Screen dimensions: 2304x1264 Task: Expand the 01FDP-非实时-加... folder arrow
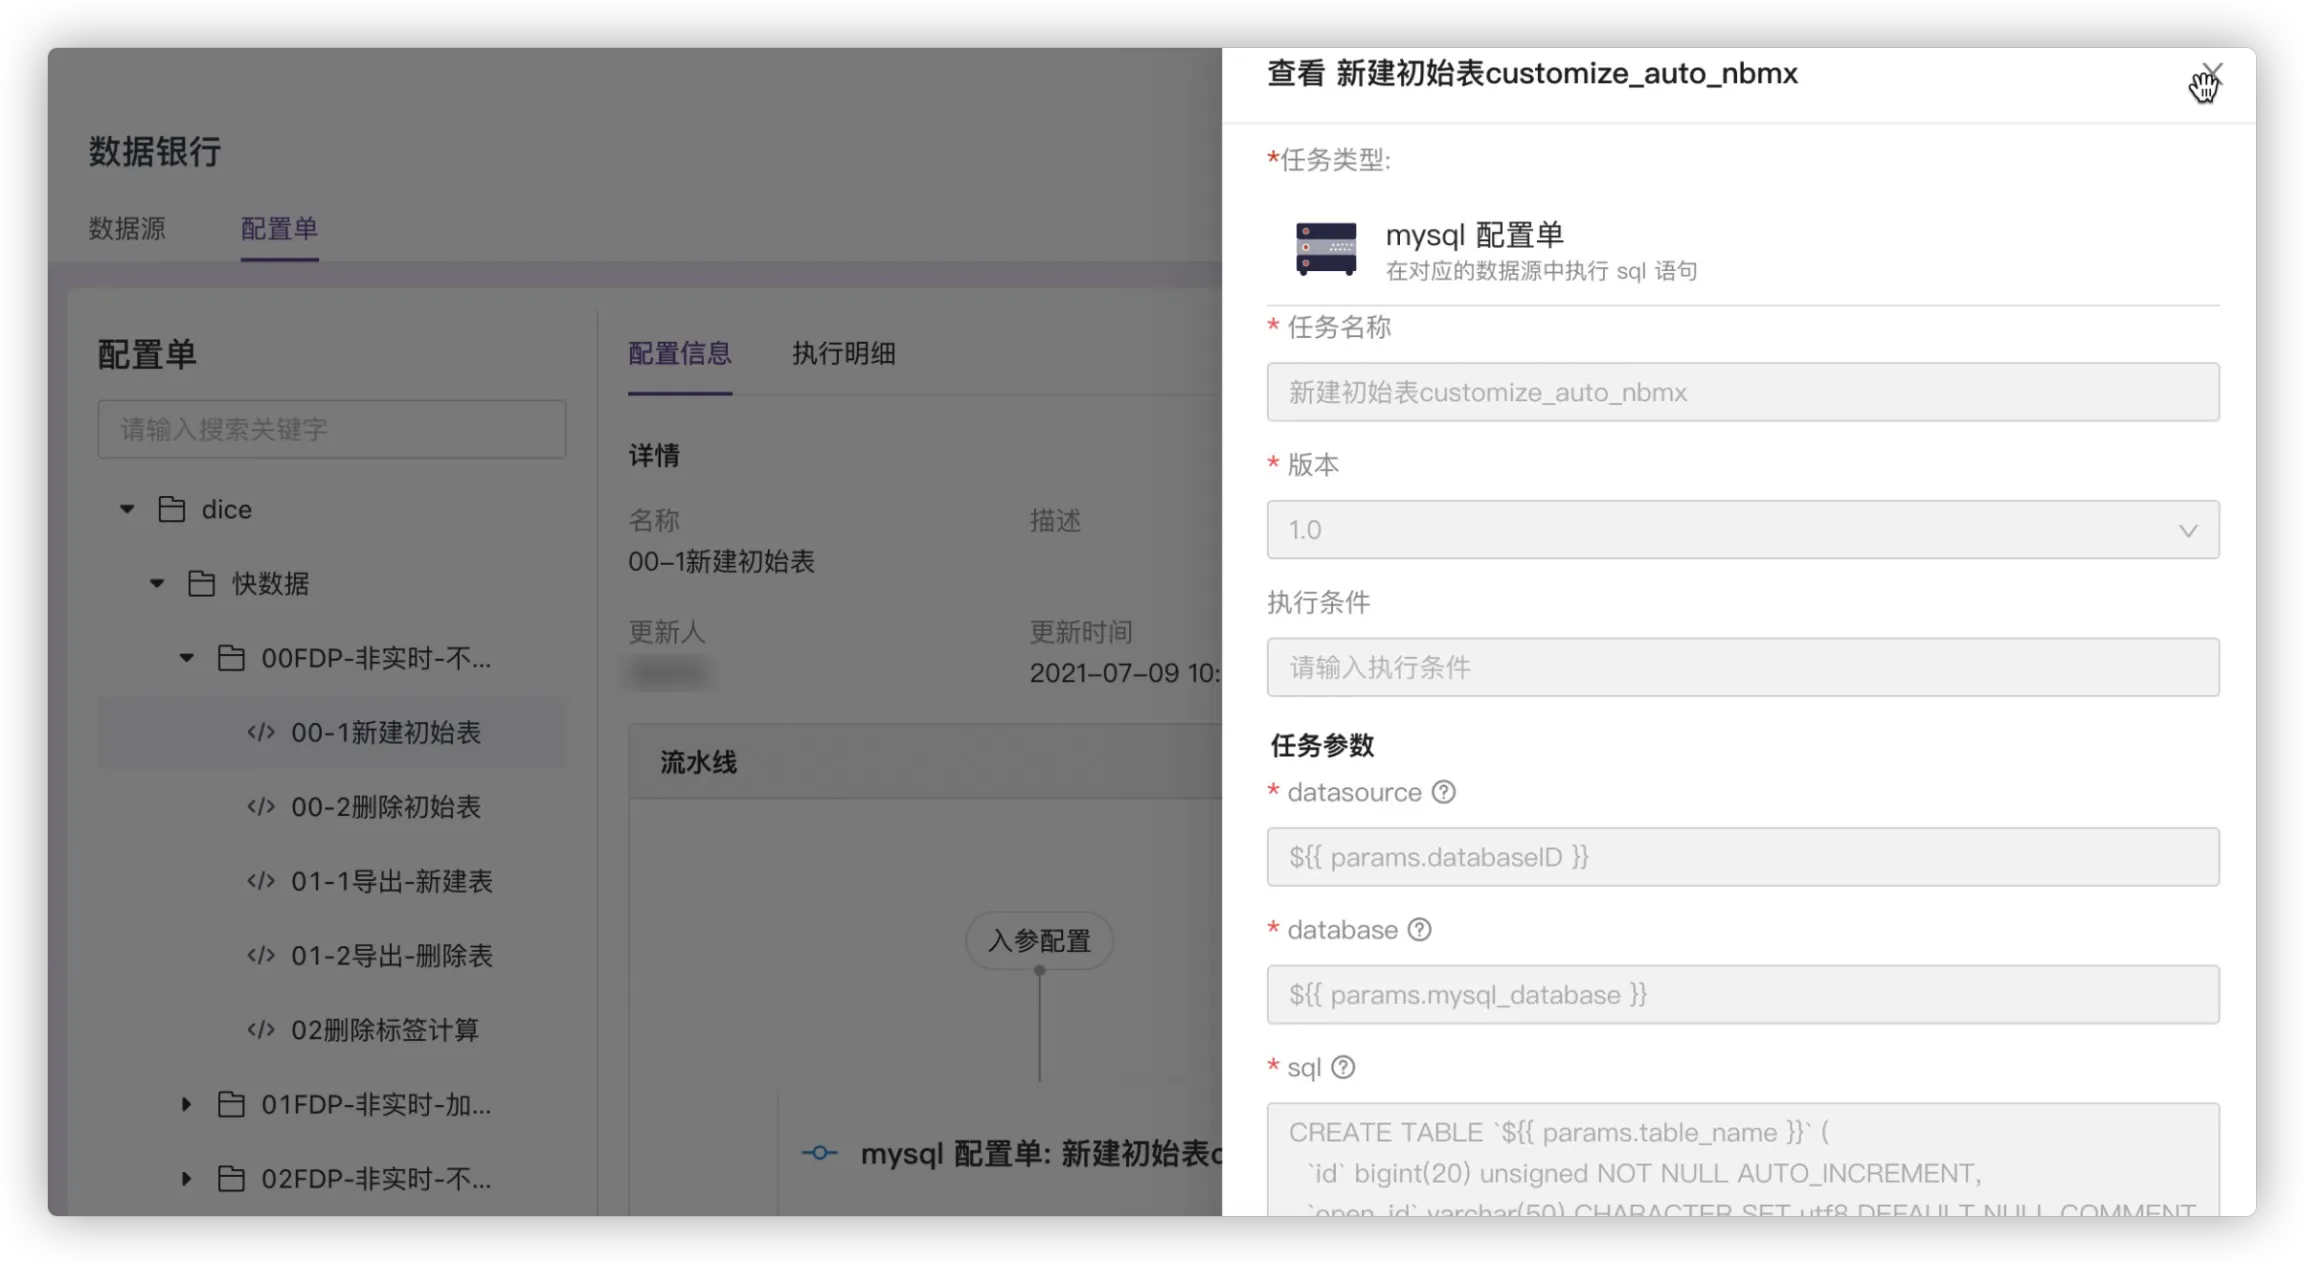click(186, 1104)
